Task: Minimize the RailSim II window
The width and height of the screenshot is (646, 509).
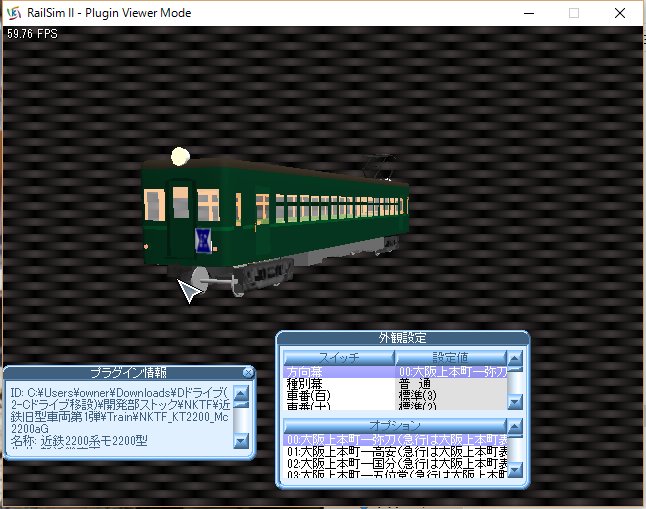Action: (x=529, y=13)
